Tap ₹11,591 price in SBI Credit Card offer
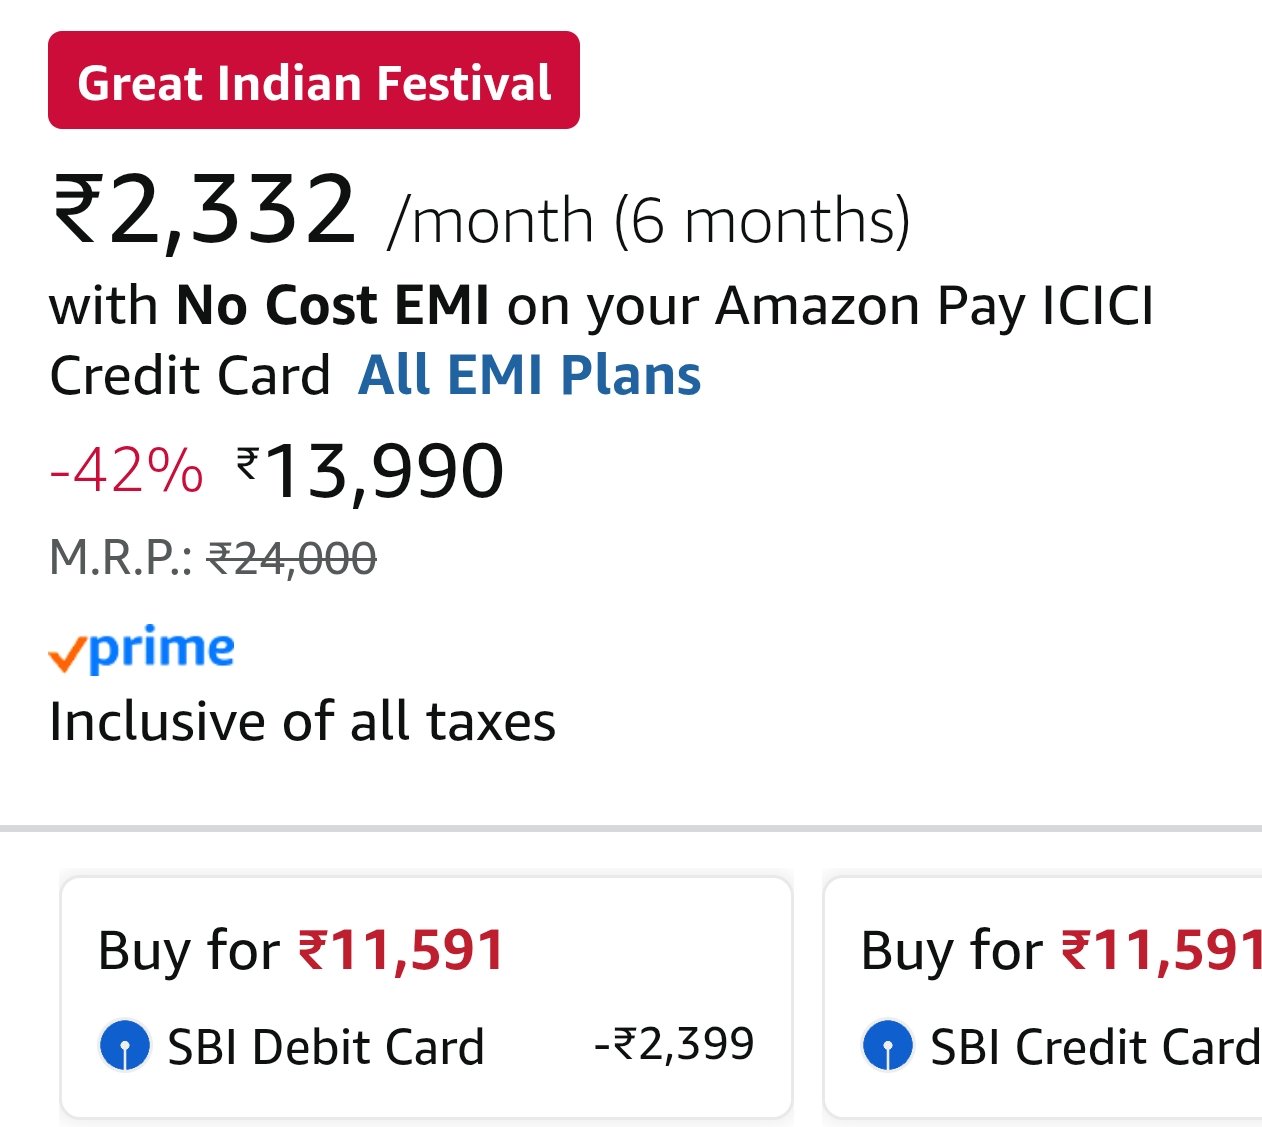1262x1127 pixels. 1160,950
